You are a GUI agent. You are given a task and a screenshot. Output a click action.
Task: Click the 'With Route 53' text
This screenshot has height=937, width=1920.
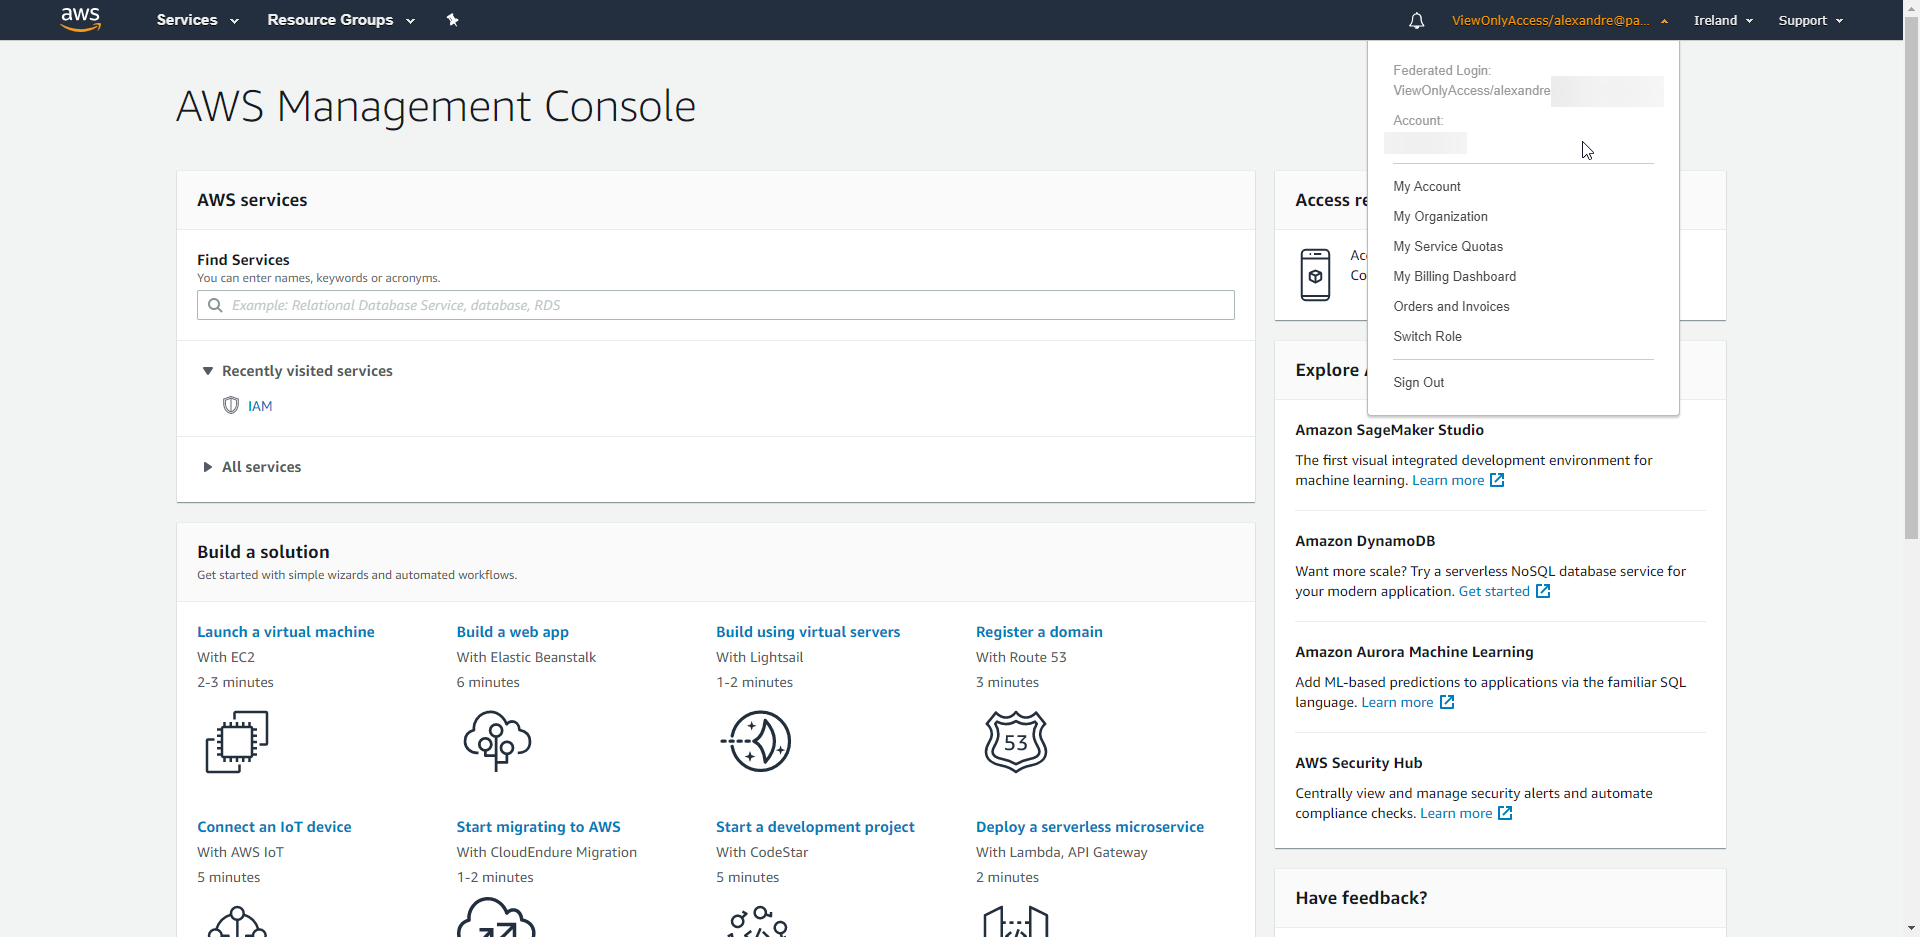1021,657
